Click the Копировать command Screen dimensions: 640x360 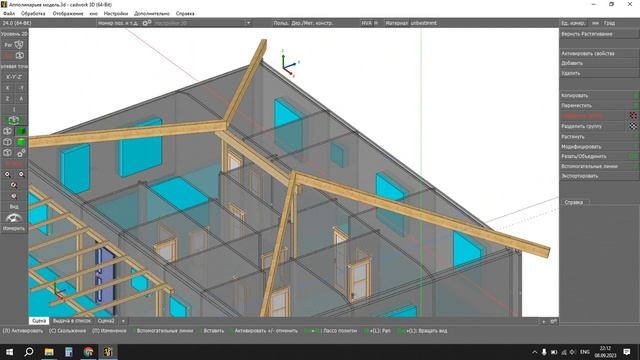[598, 96]
